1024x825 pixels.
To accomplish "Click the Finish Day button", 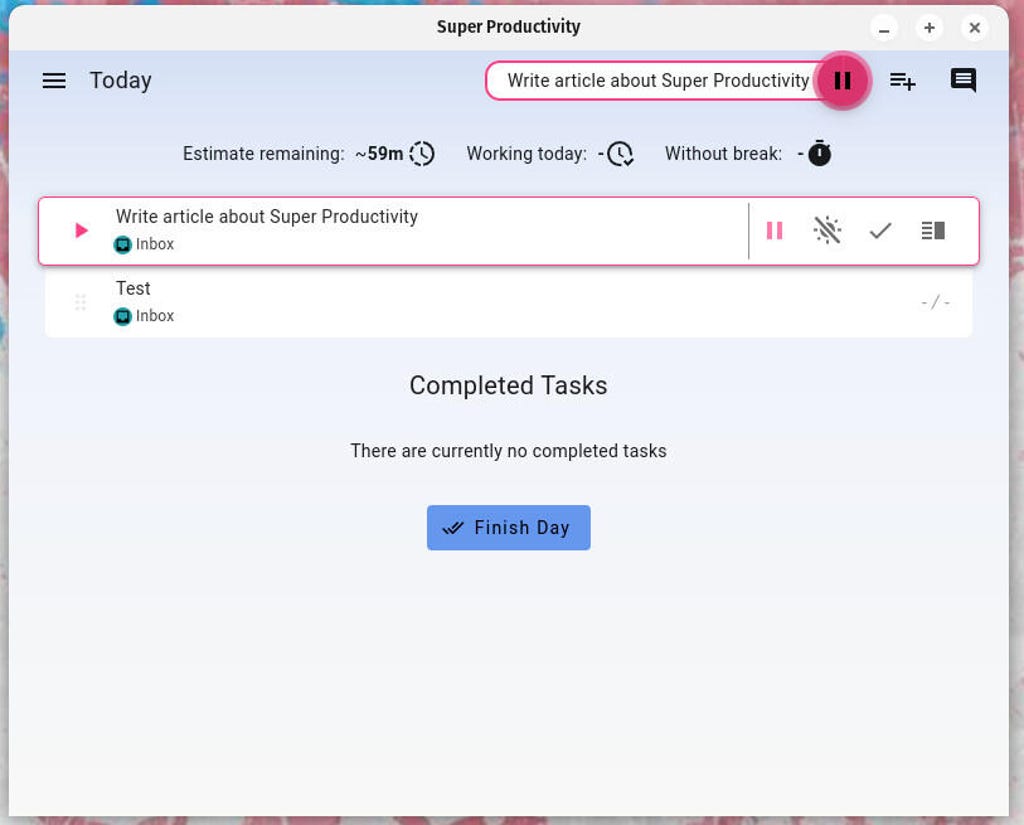I will coord(509,528).
